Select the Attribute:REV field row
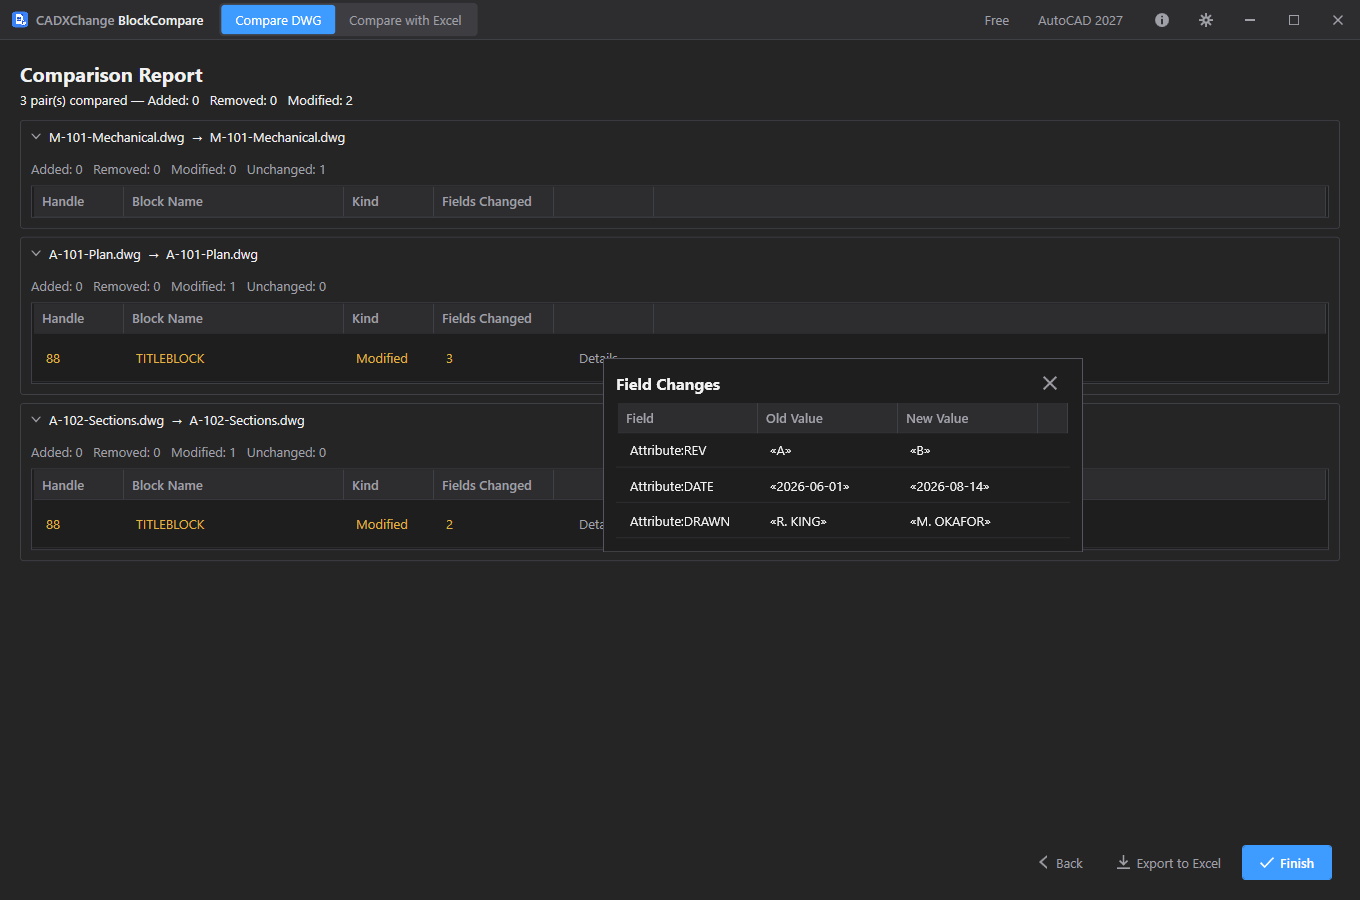Viewport: 1360px width, 900px height. 843,450
